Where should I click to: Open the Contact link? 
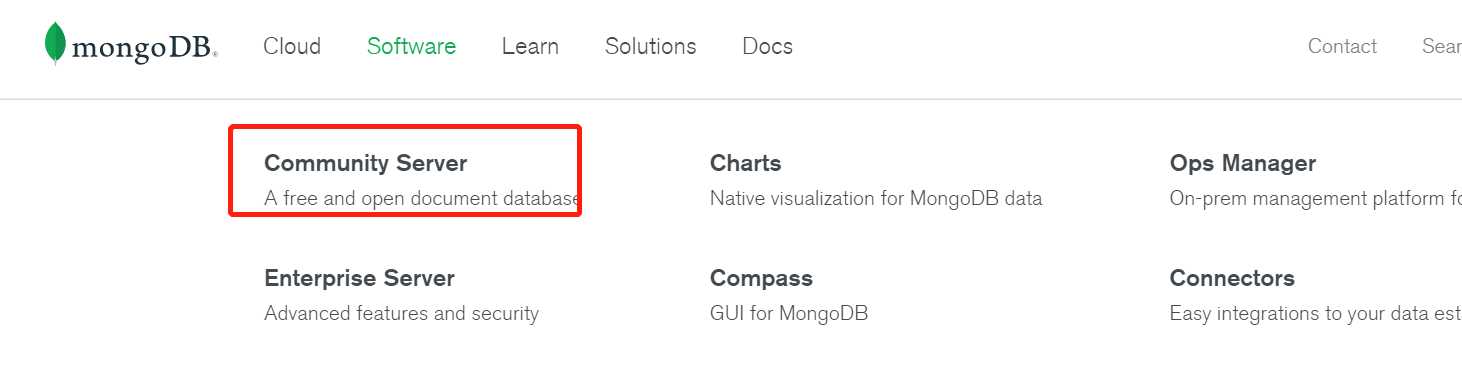[x=1342, y=46]
